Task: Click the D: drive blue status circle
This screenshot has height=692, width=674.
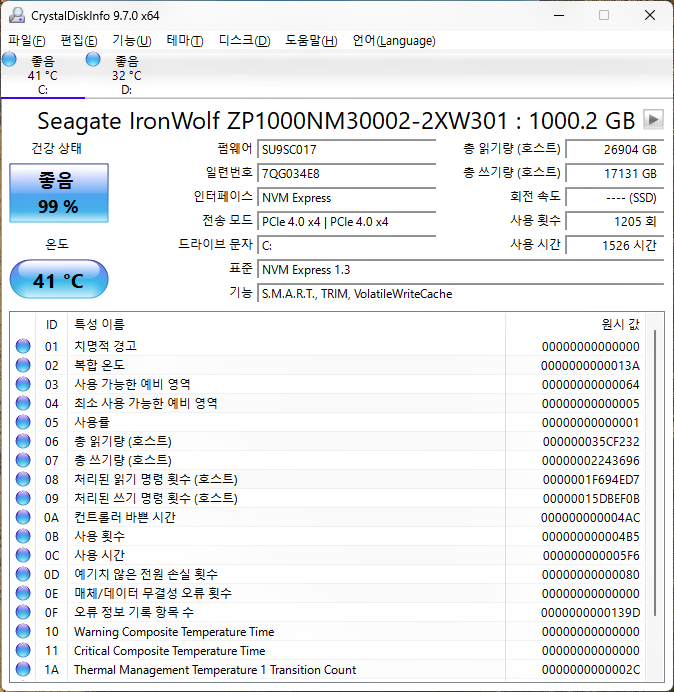Action: click(93, 59)
